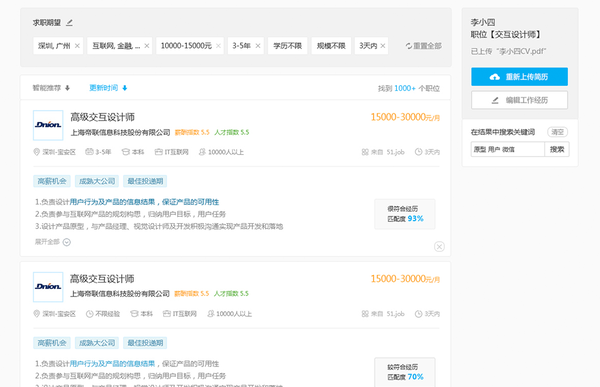The image size is (600, 387).
Task: Remove the 3天内 filter tag
Action: coord(383,46)
